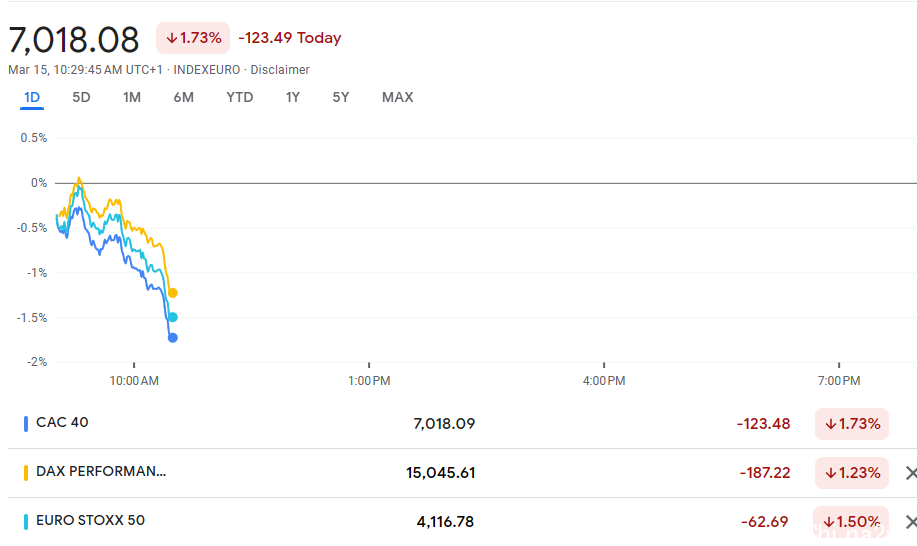Click the teal EURO STOXX endpoint dot
Image resolution: width=917 pixels, height=546 pixels.
(x=173, y=317)
